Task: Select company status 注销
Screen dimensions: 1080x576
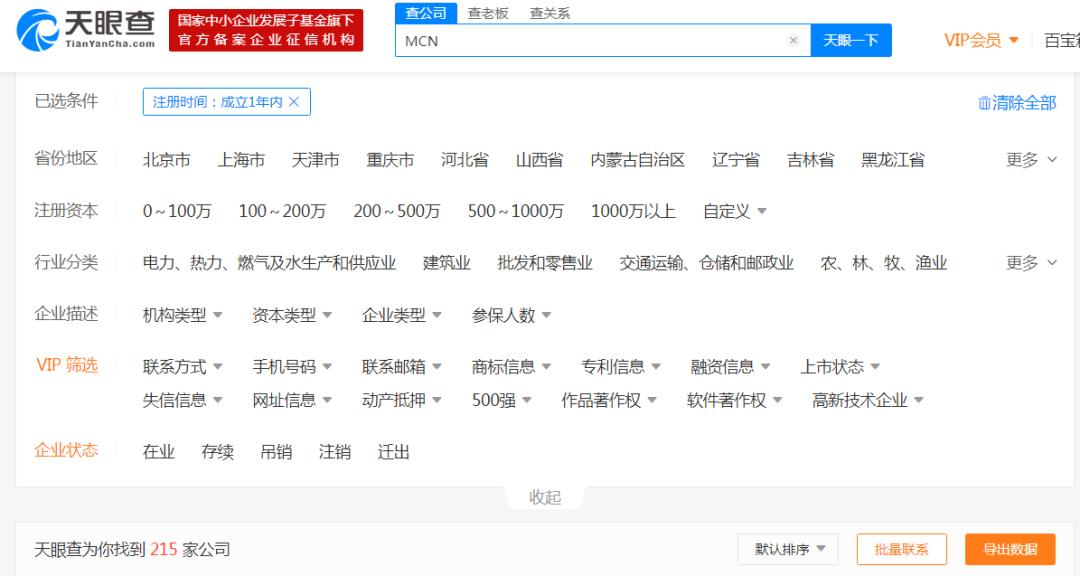Action: click(335, 452)
